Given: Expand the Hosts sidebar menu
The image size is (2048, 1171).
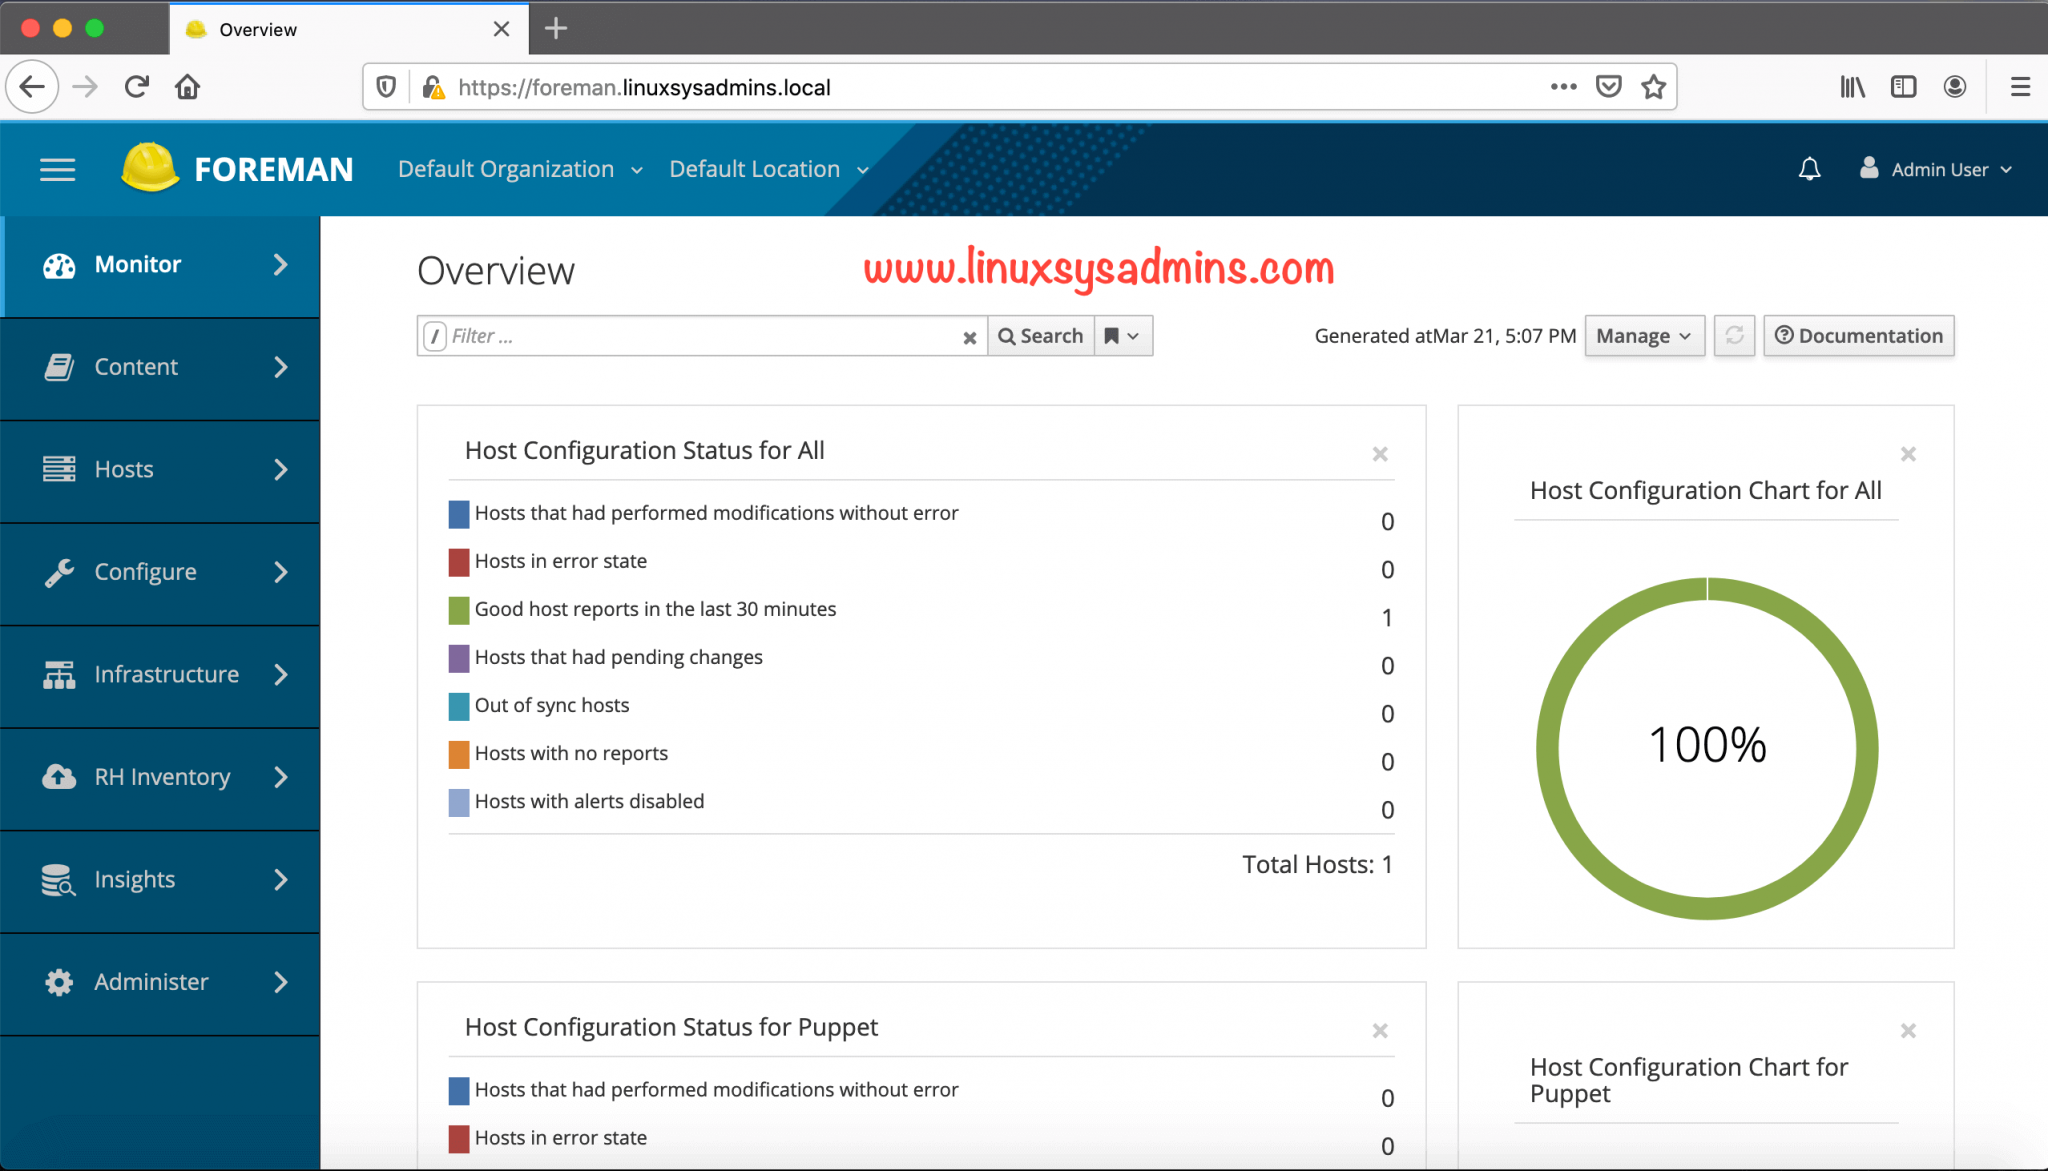Looking at the screenshot, I should (x=160, y=470).
